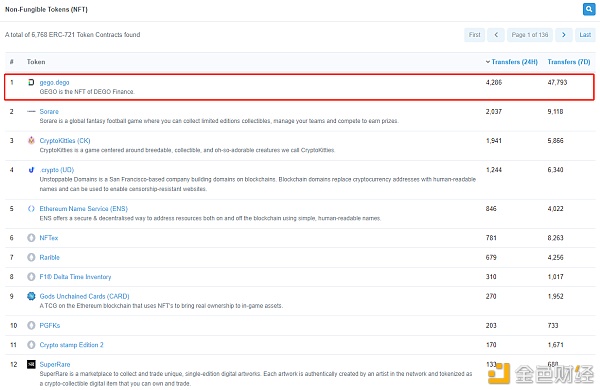
Task: Click the SuperRare black logo icon
Action: pyautogui.click(x=31, y=364)
